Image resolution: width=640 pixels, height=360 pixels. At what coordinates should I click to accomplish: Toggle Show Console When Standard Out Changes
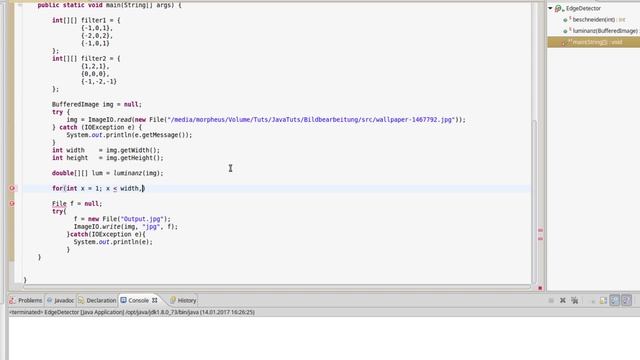point(615,300)
